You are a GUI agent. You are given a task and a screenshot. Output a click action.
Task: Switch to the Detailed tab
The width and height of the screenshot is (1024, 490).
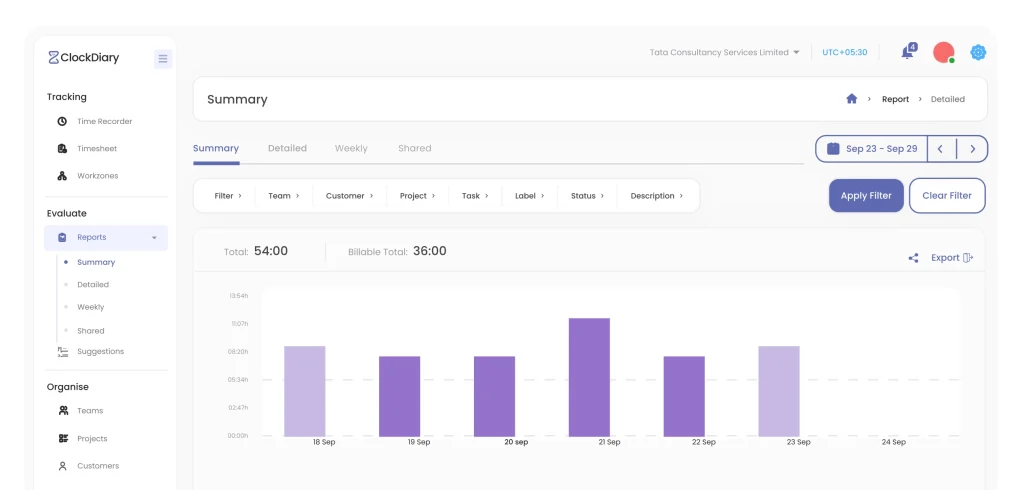pyautogui.click(x=287, y=148)
